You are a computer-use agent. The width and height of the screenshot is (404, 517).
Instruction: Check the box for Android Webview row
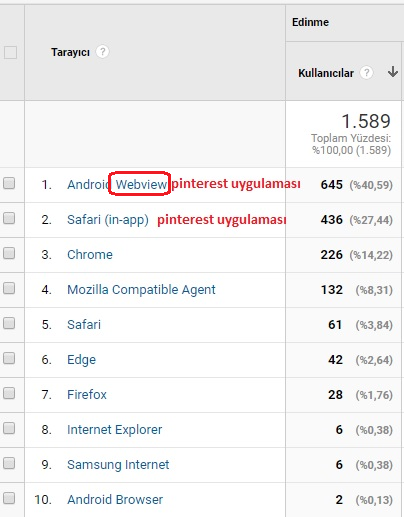9,183
